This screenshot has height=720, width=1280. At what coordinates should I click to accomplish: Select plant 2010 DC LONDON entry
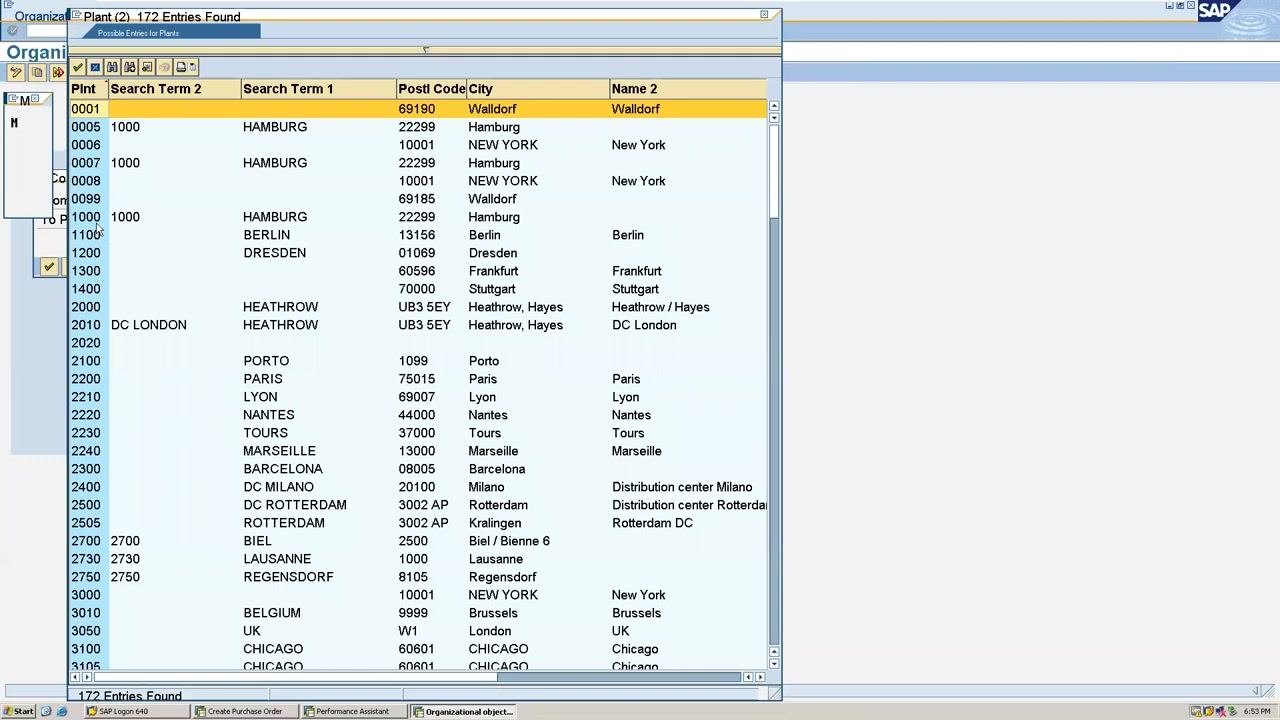coord(418,325)
